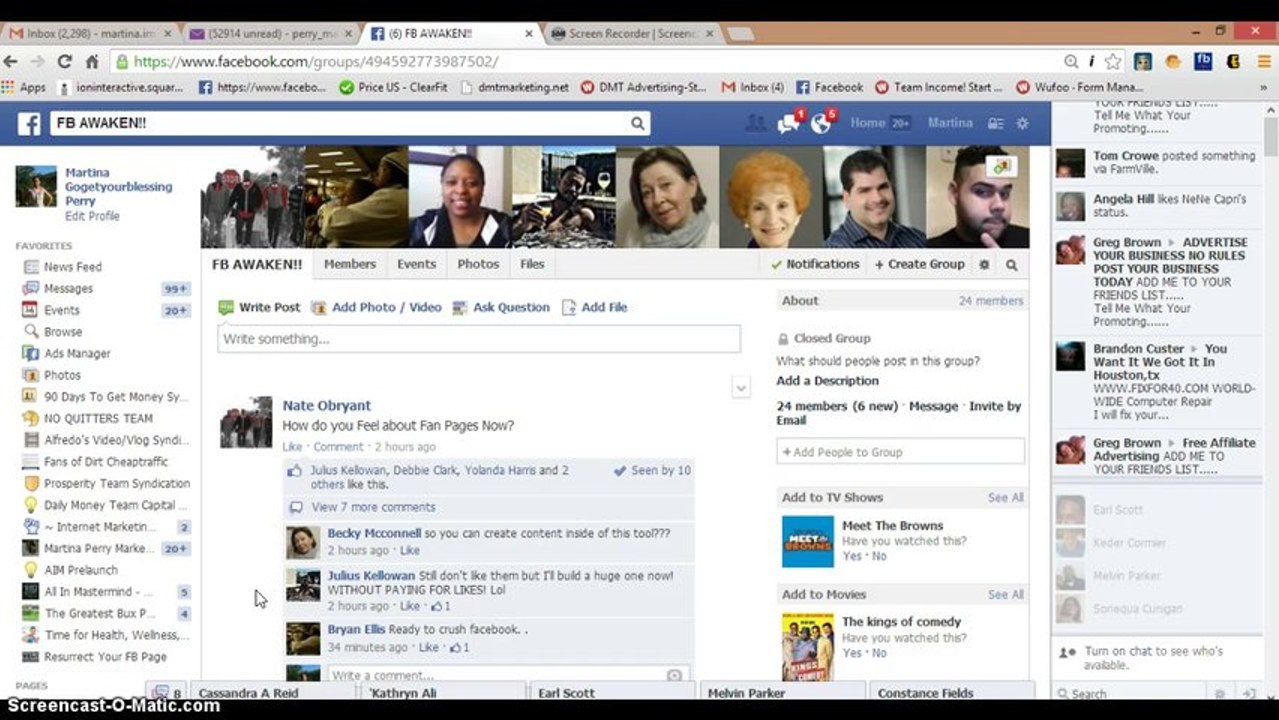Switch to Gmail Inbox browser tab

(90, 33)
